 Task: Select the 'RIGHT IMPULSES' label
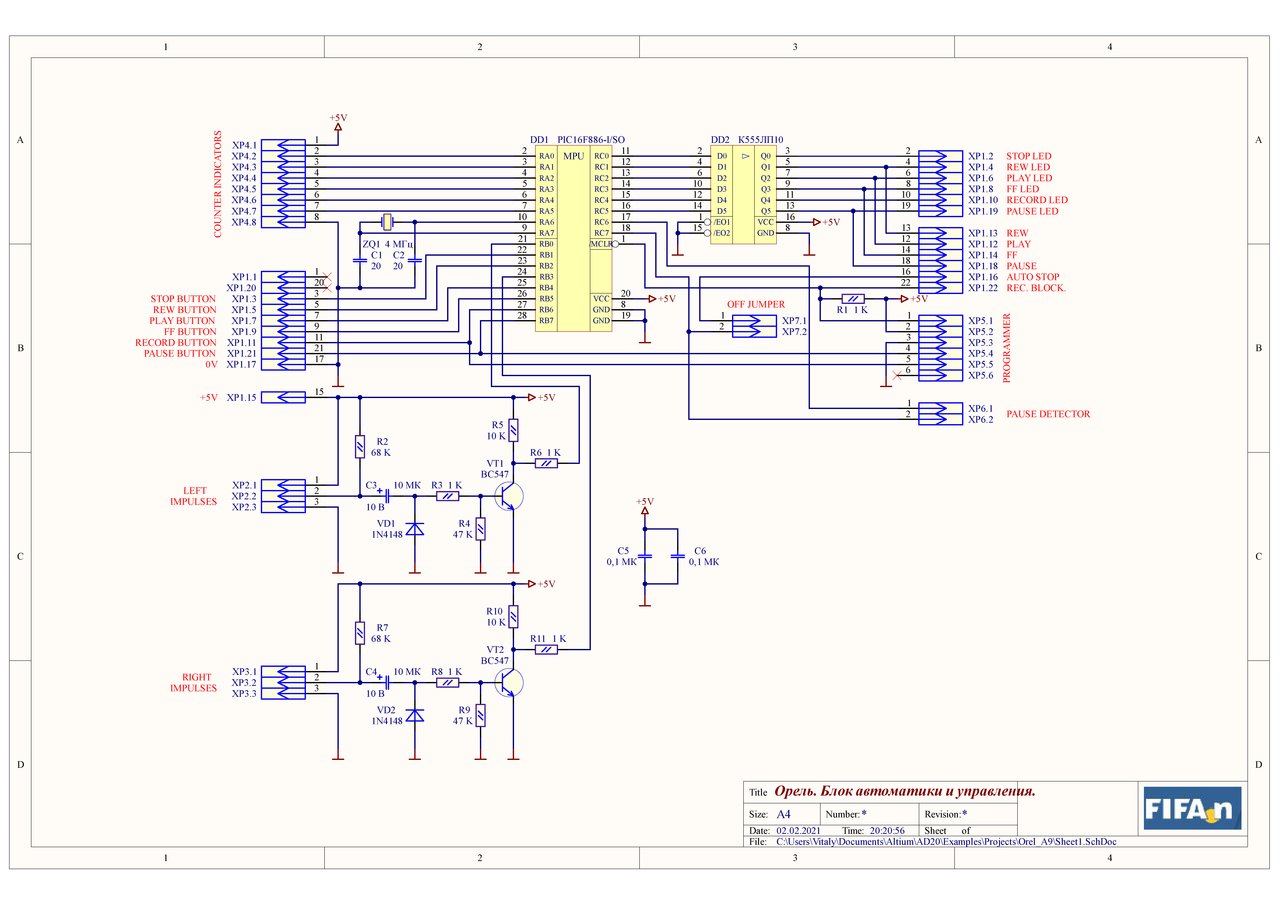194,683
